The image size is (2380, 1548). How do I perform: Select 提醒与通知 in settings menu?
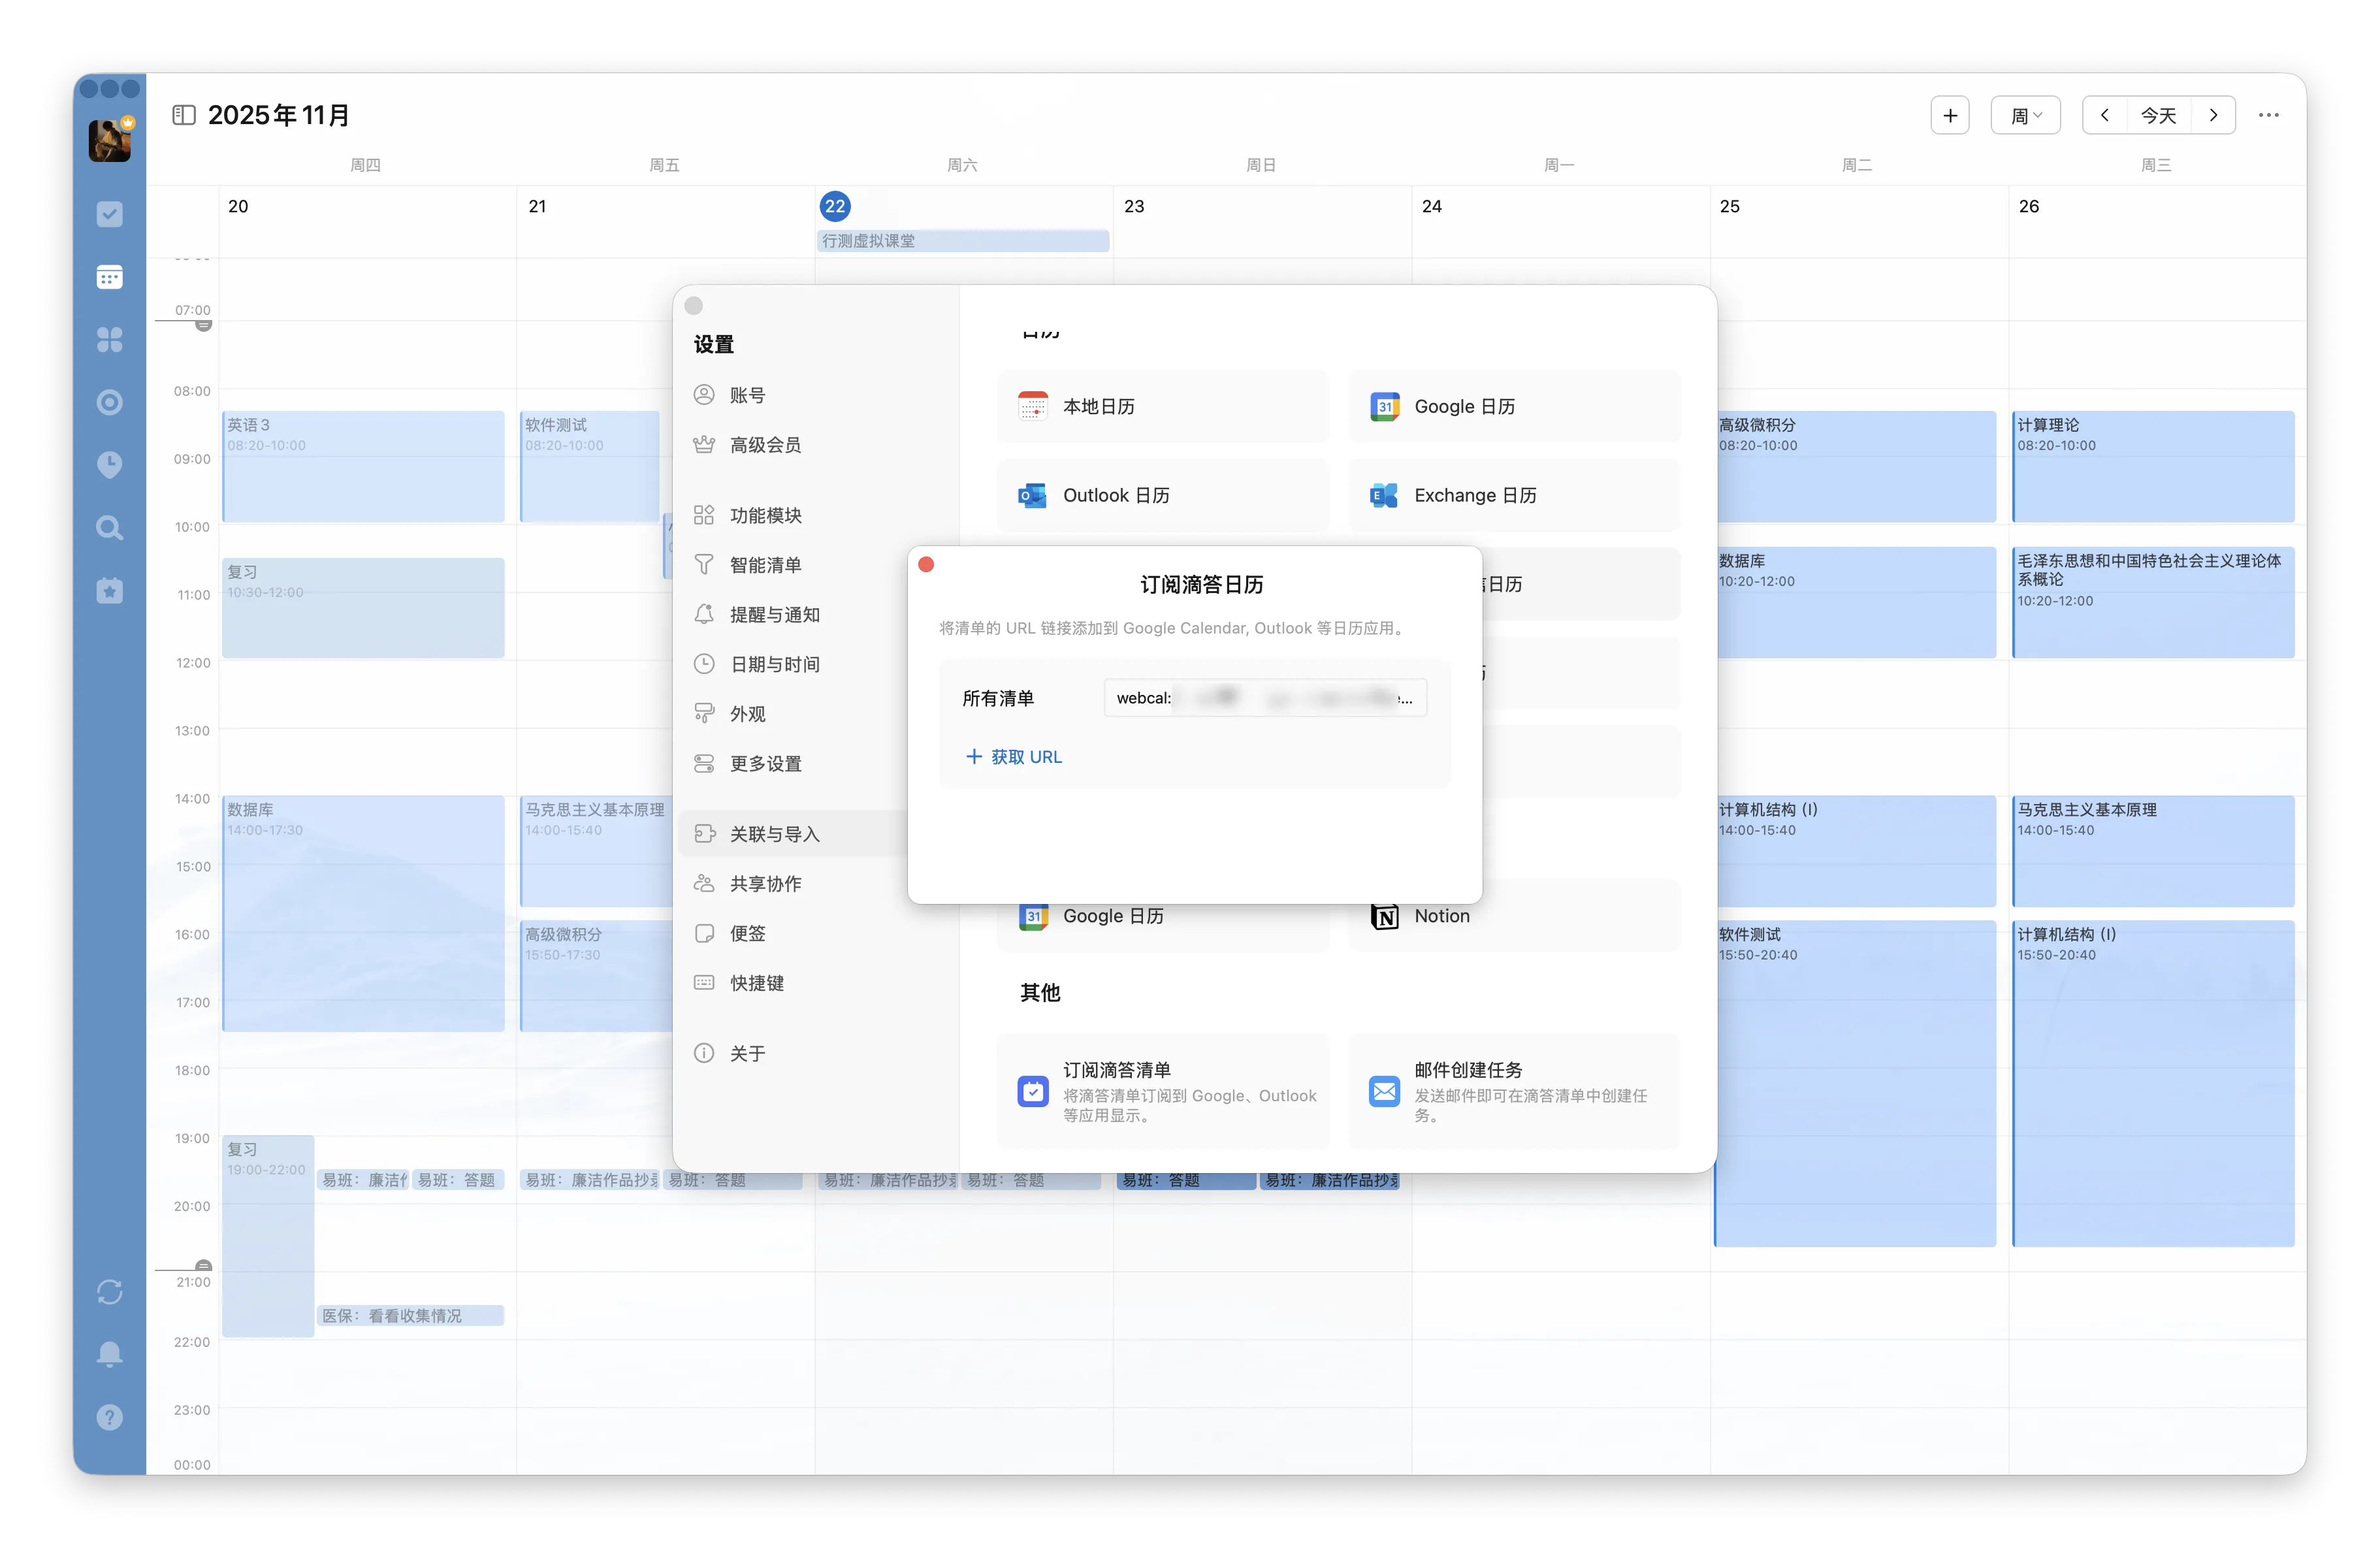(774, 615)
